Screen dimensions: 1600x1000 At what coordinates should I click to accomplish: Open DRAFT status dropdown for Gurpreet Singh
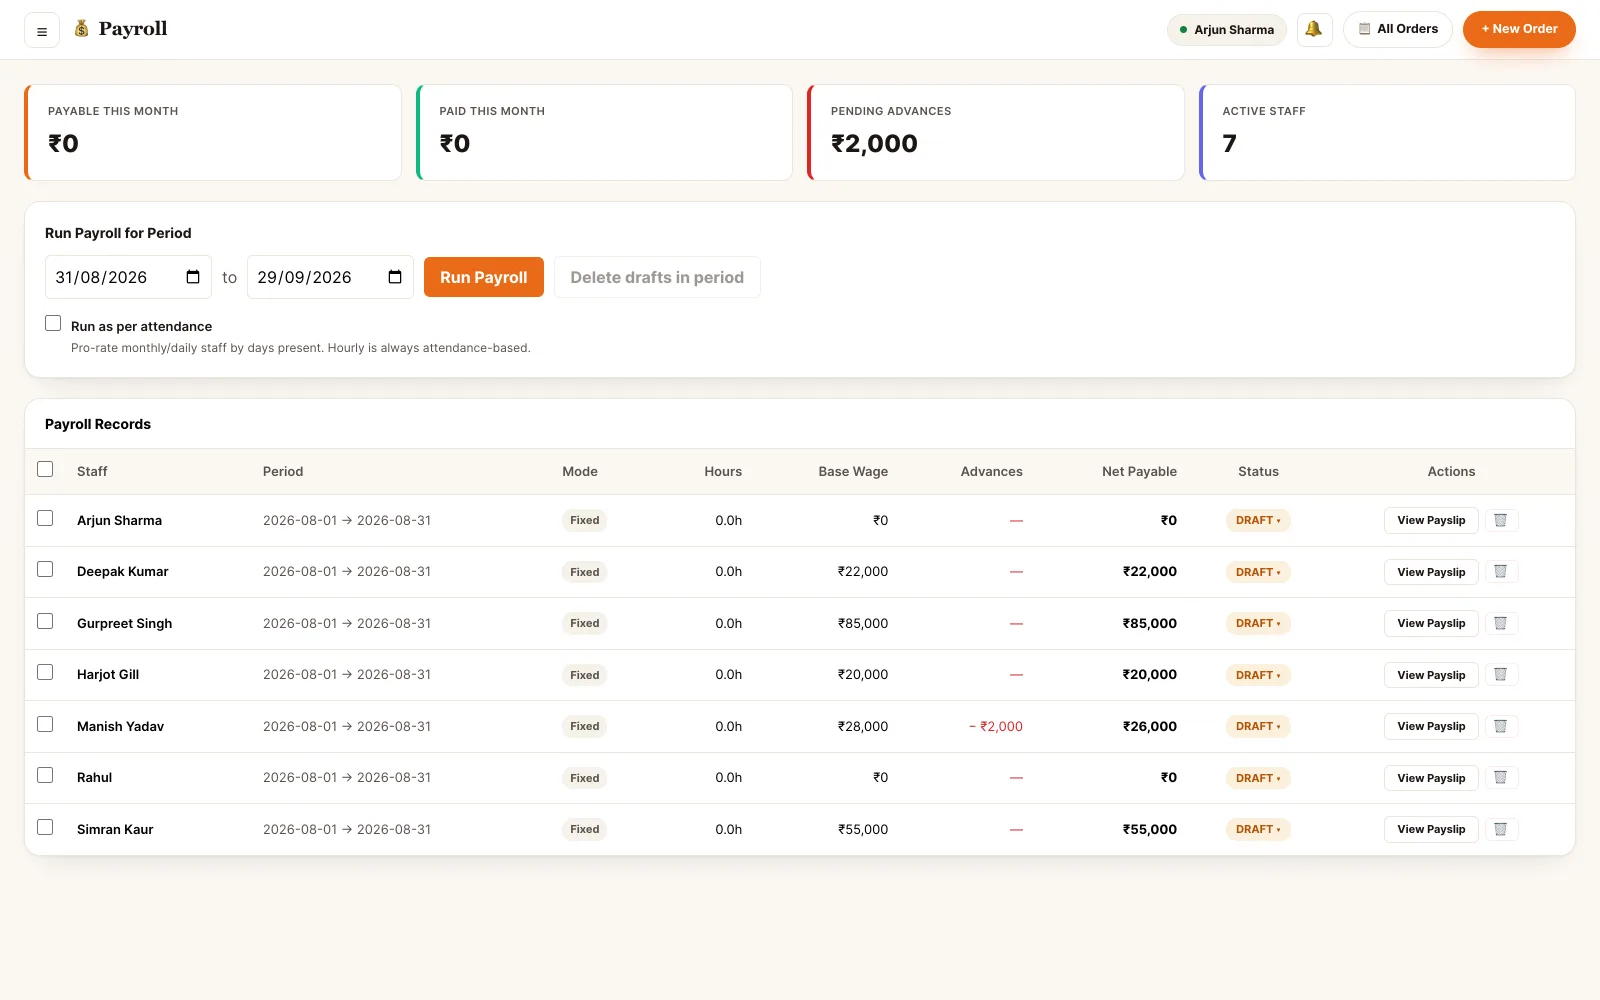point(1258,623)
